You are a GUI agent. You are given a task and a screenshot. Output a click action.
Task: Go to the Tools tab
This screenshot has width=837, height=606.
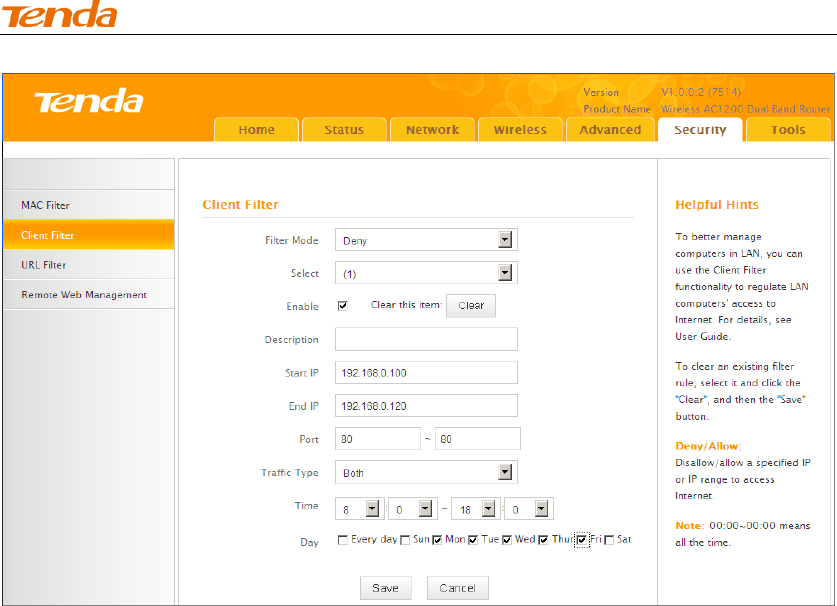(x=788, y=130)
